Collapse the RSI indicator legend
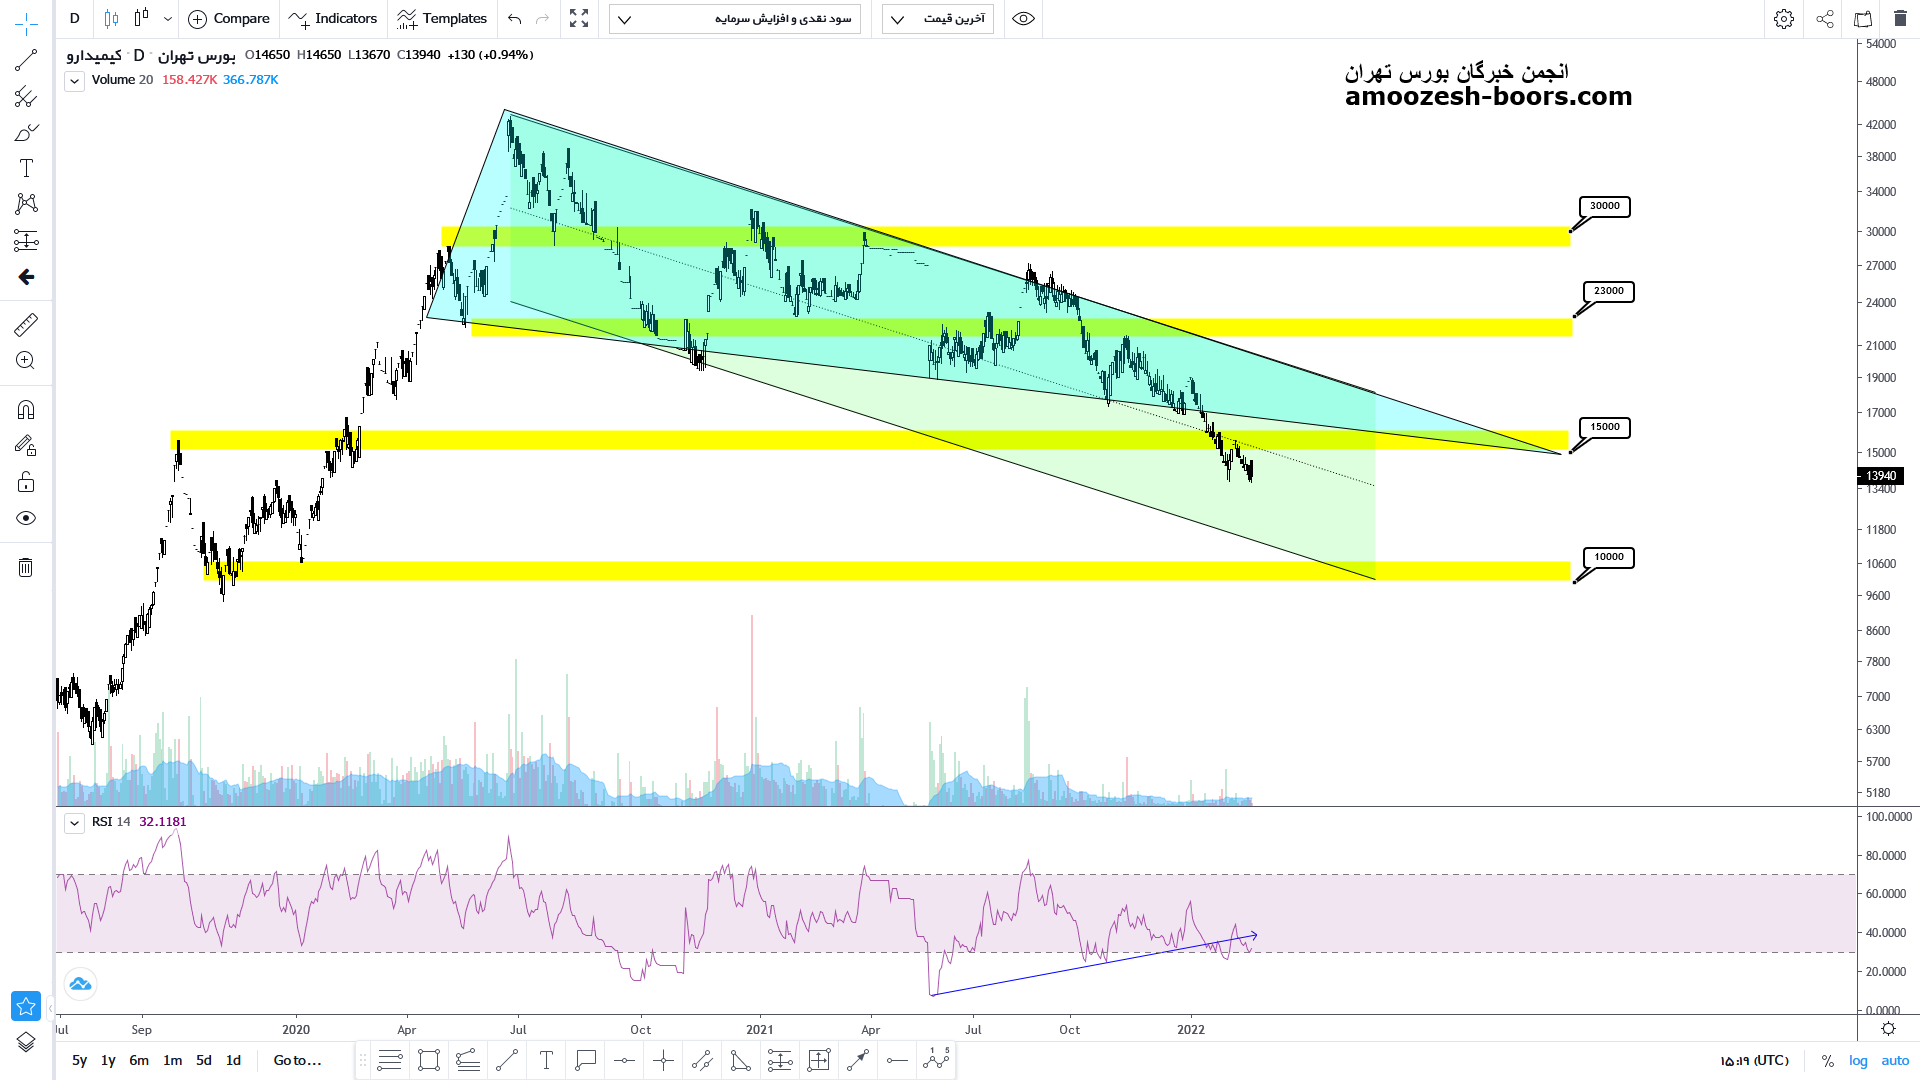 [x=74, y=823]
